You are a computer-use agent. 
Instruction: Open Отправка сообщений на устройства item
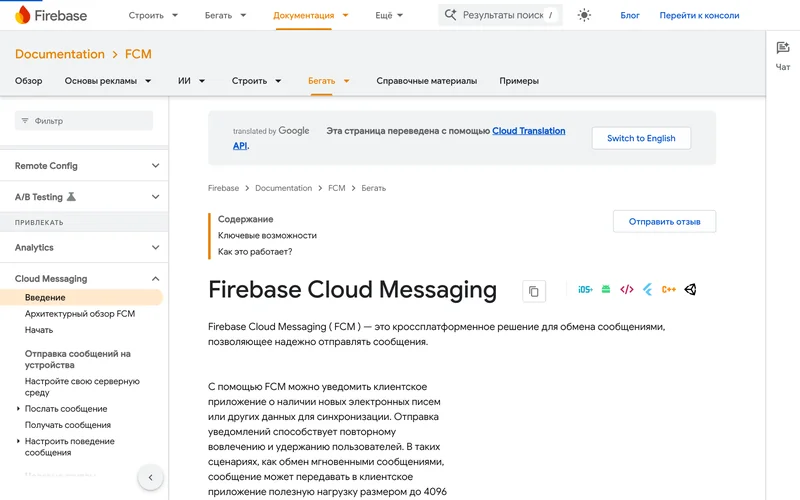tap(78, 359)
